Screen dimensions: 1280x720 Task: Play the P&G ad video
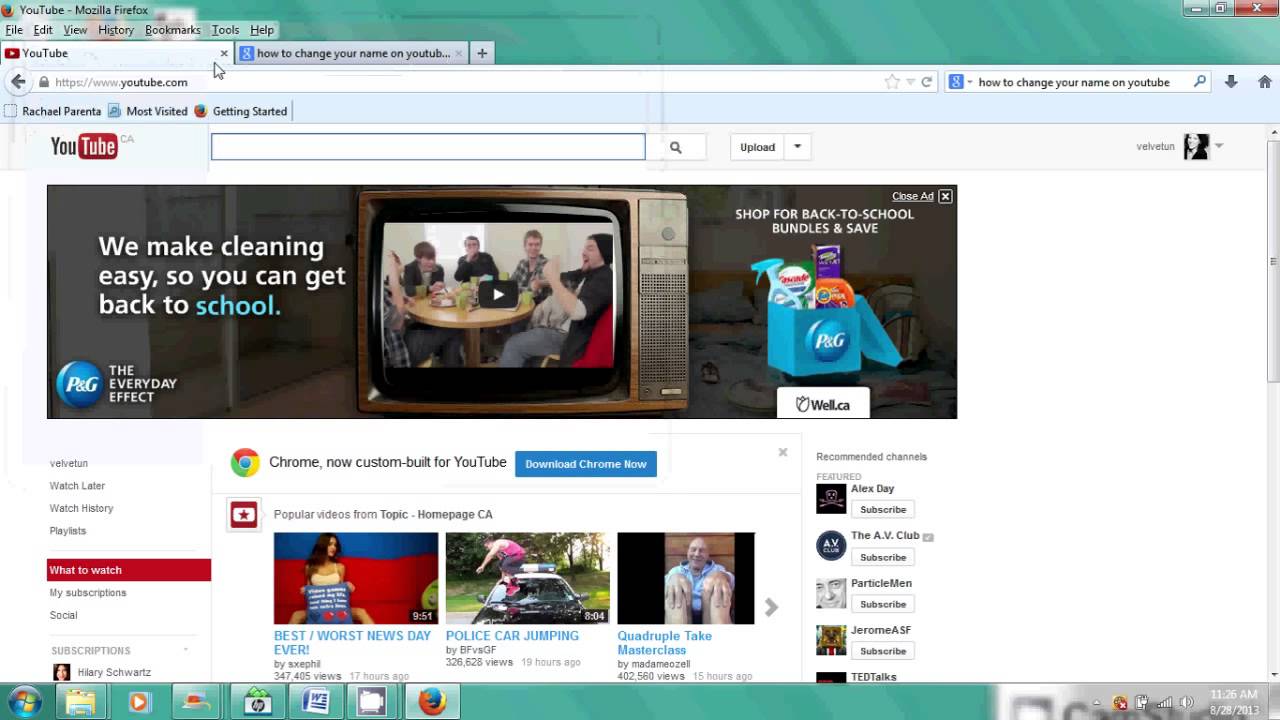pos(498,294)
